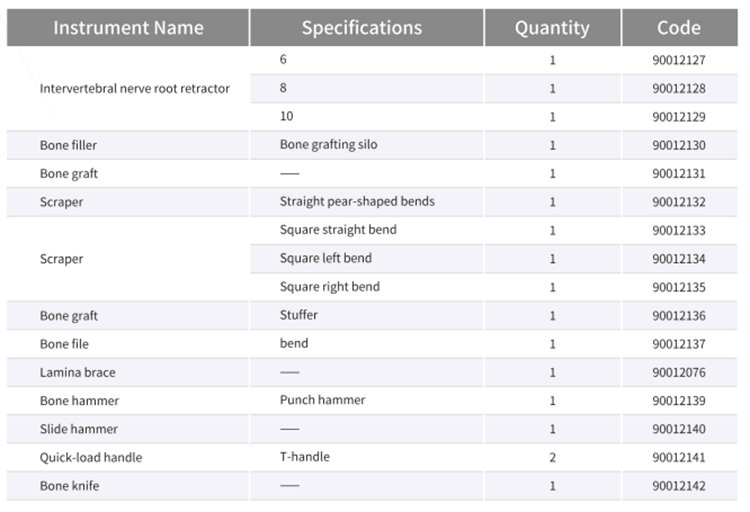
Task: Select the Bone grafting silo specification
Action: click(x=328, y=145)
